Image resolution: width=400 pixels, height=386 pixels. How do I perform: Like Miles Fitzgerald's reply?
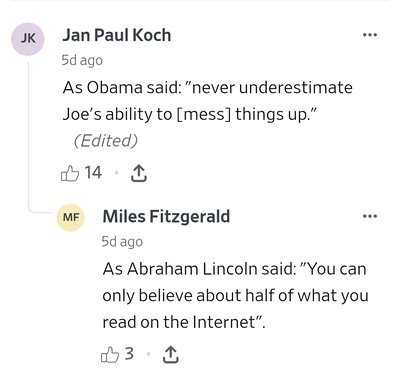pyautogui.click(x=110, y=354)
